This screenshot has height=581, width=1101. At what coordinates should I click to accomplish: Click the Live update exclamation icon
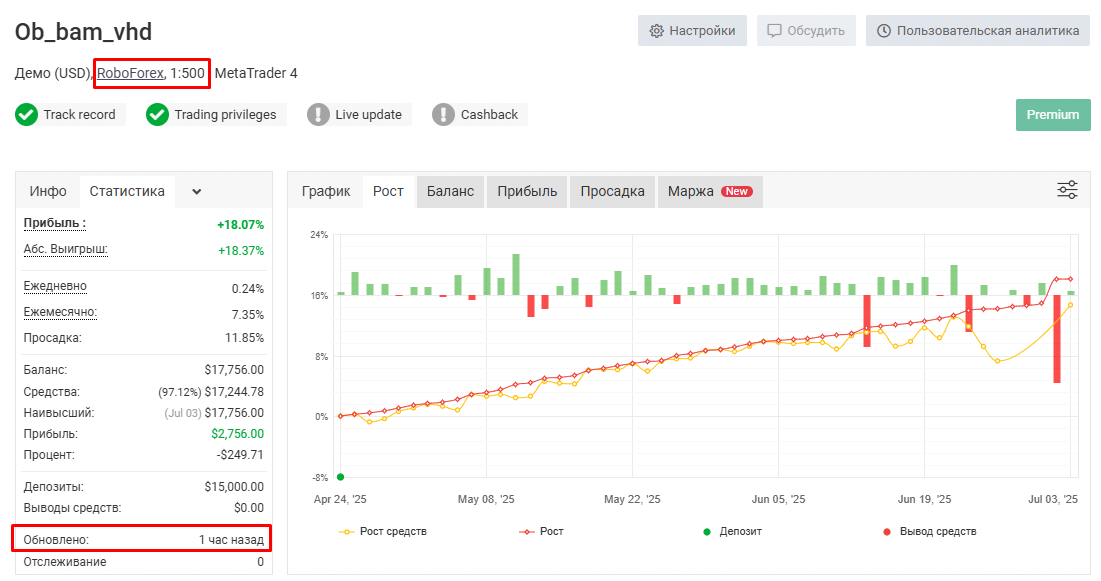point(318,115)
